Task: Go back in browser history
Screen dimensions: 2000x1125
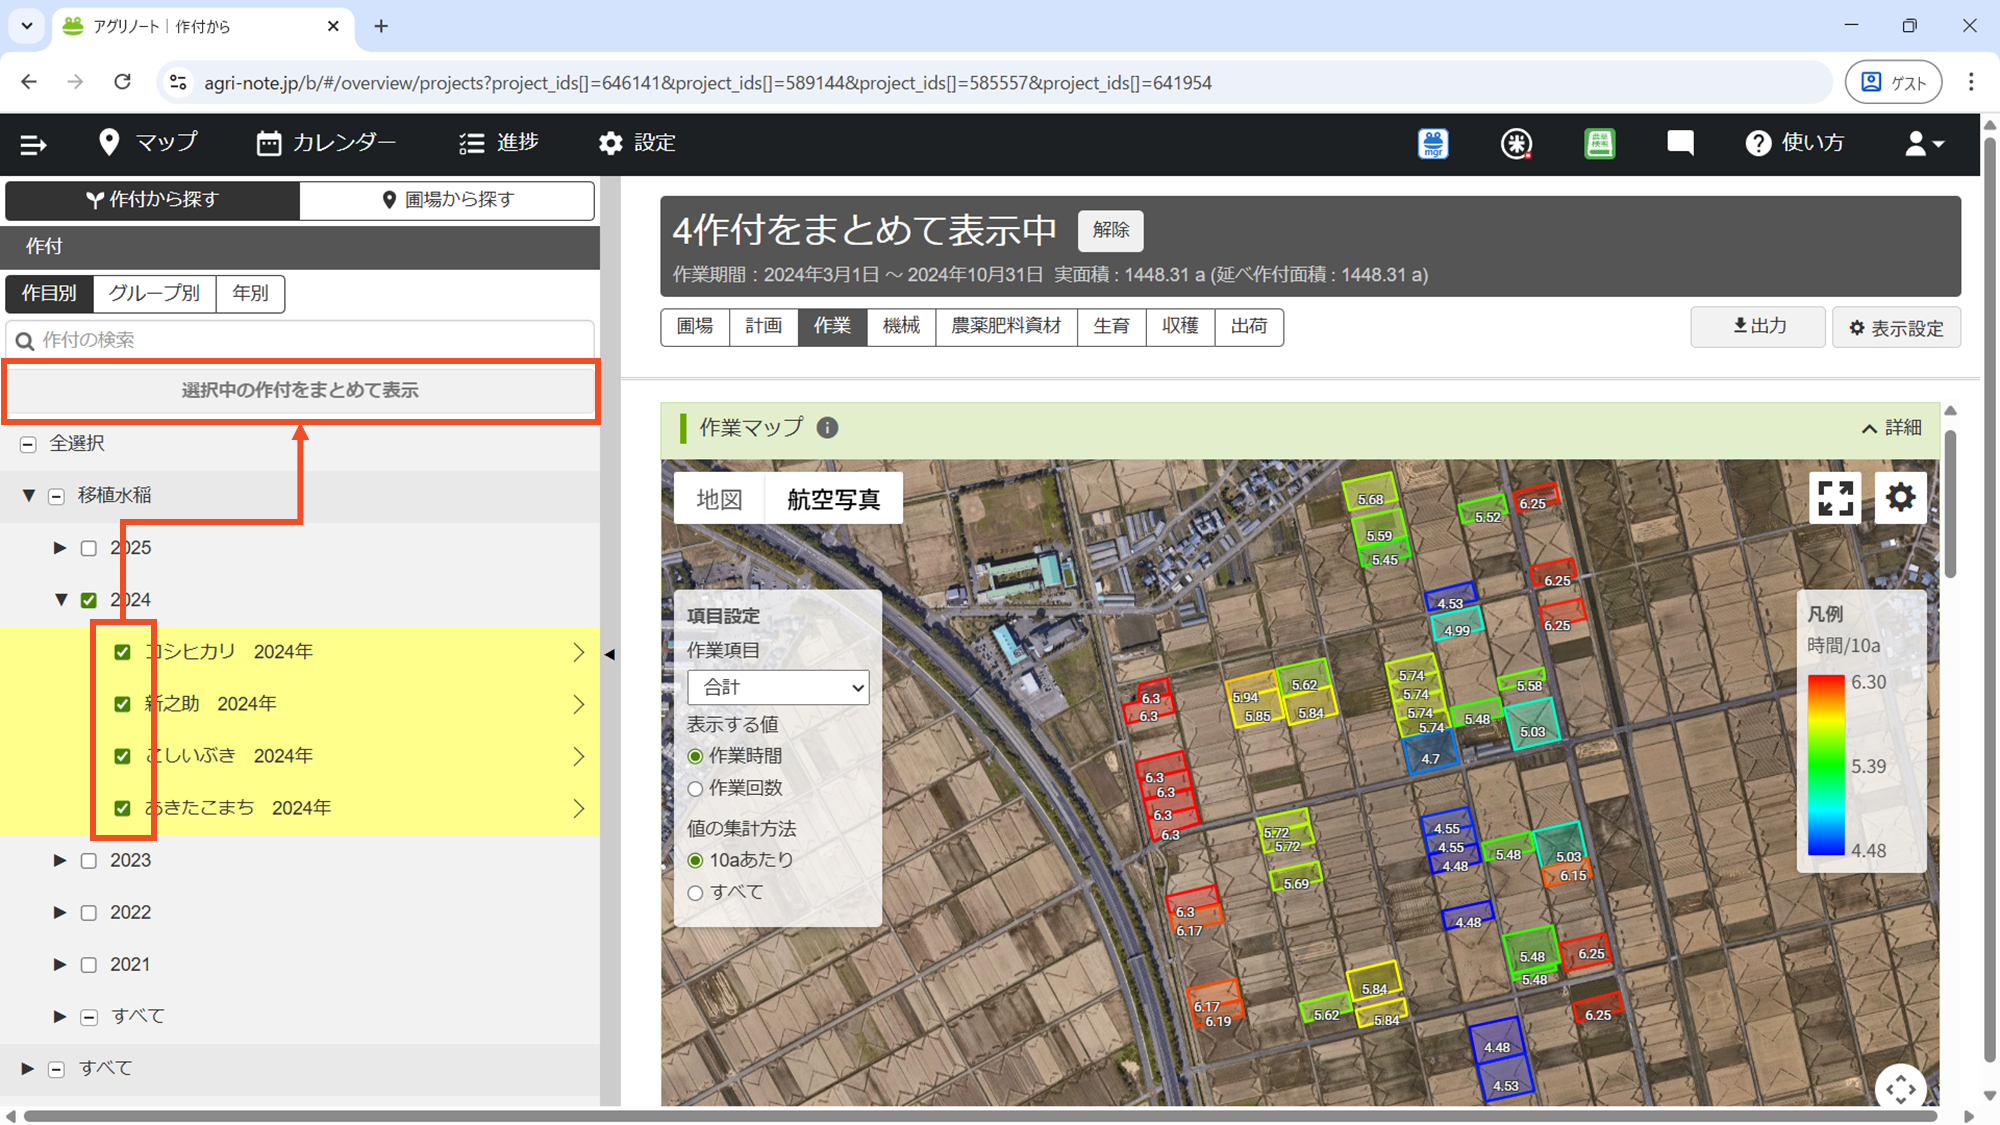Action: point(29,82)
